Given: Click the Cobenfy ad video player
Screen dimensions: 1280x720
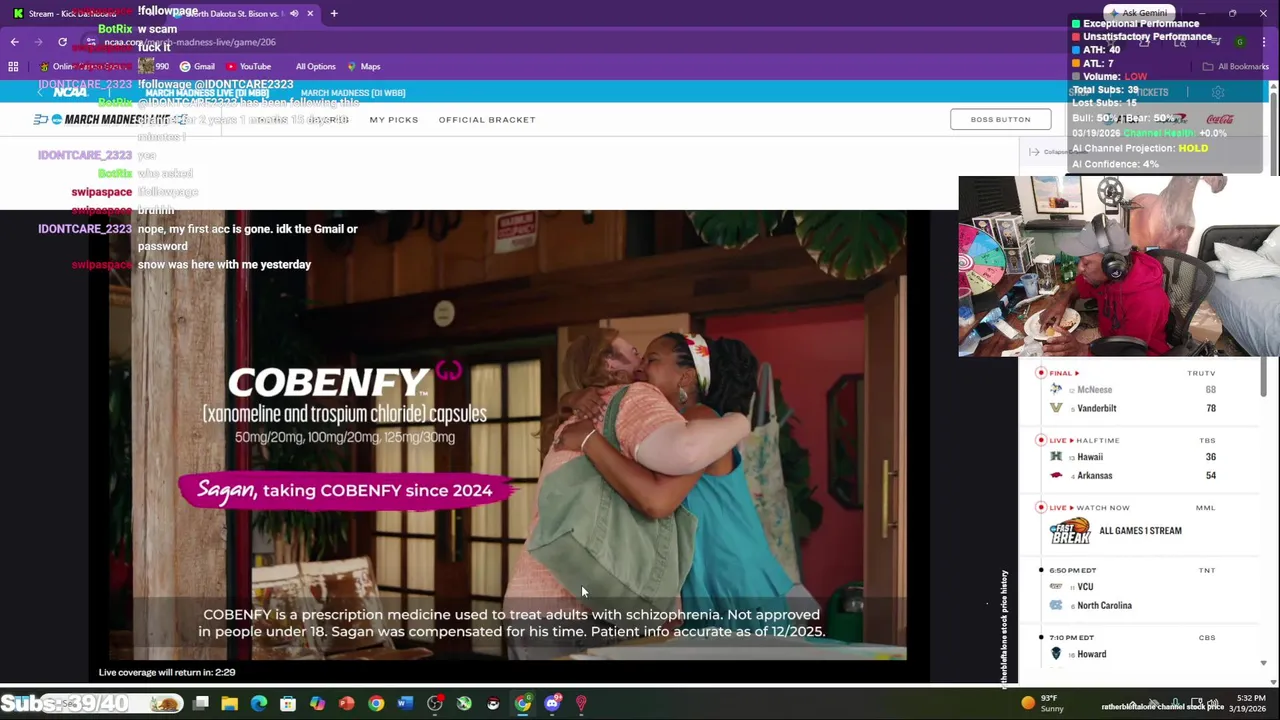Looking at the screenshot, I should pos(508,435).
